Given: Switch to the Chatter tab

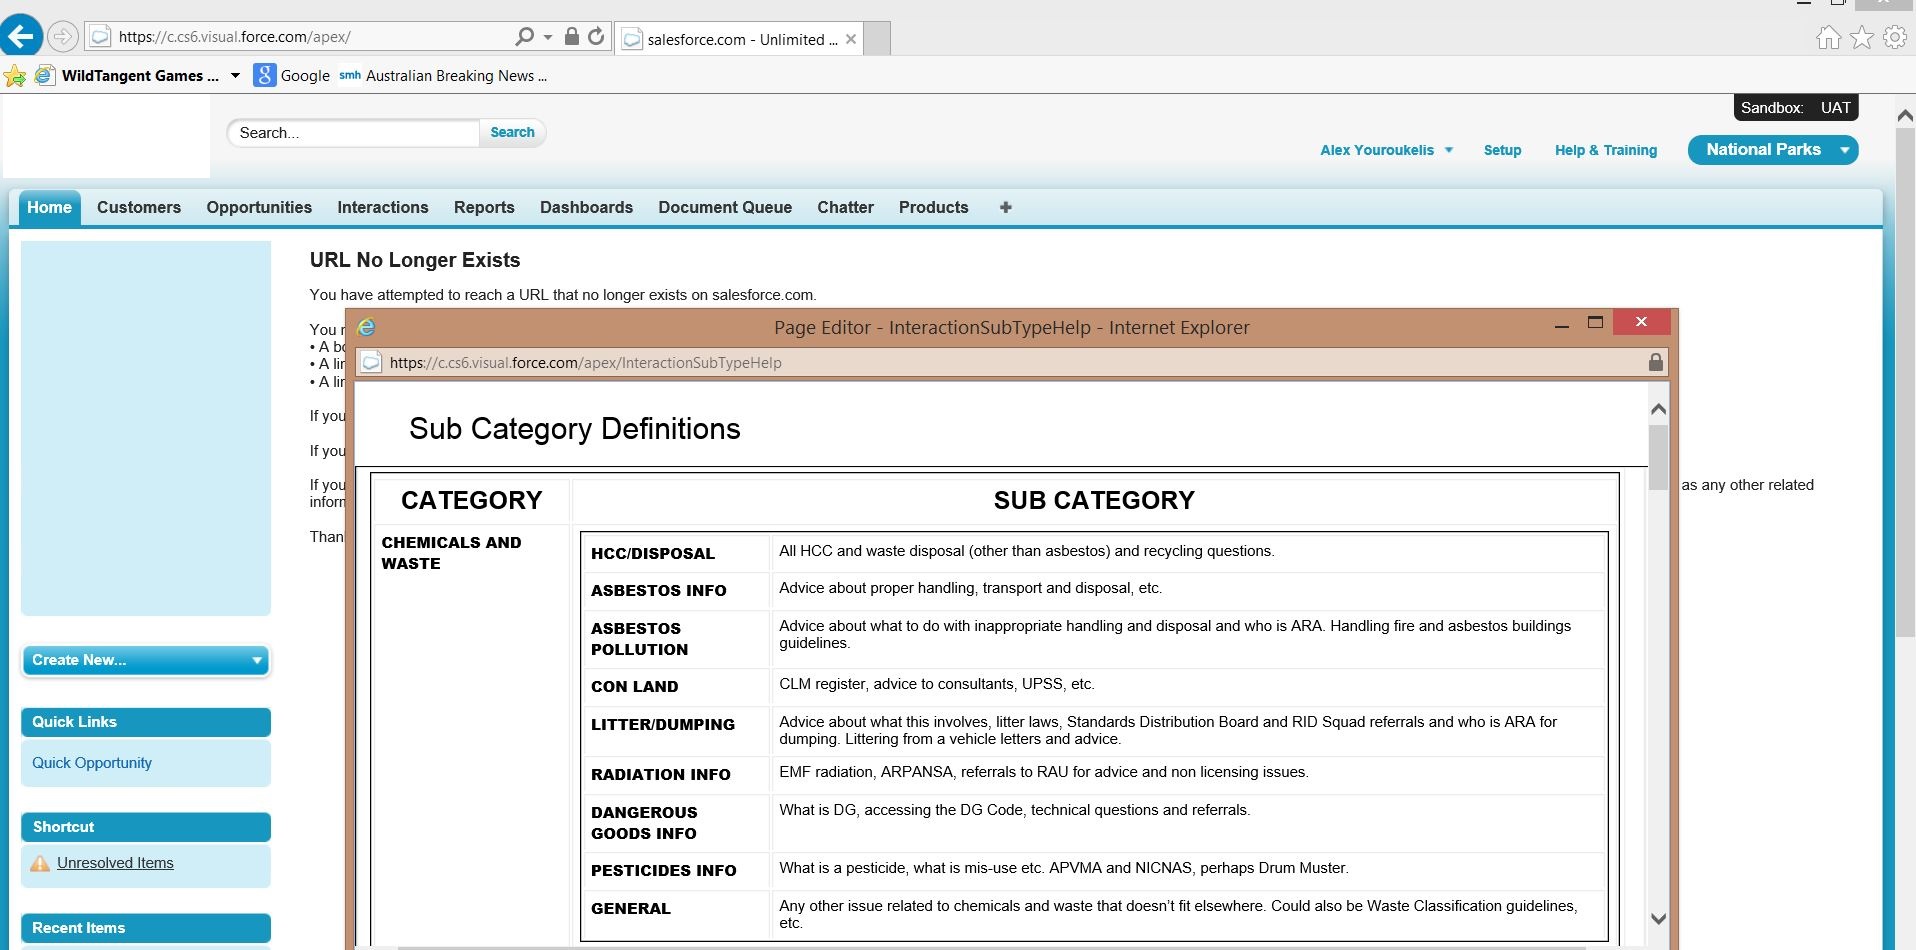Looking at the screenshot, I should tap(845, 208).
